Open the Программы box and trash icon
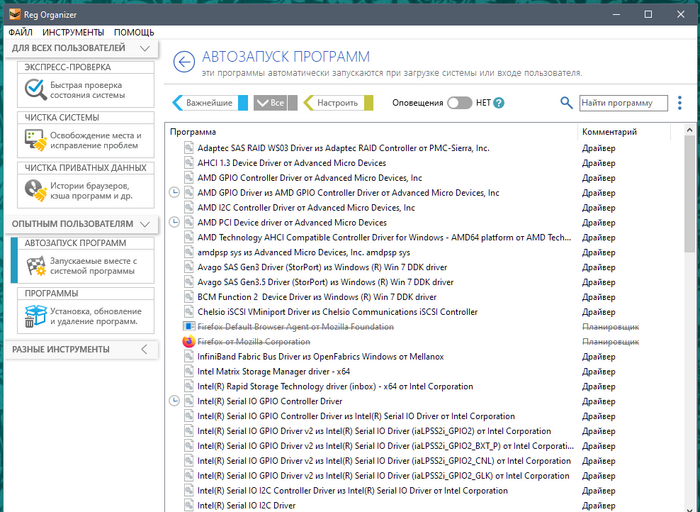Screen dimensions: 700x512 click(x=35, y=316)
